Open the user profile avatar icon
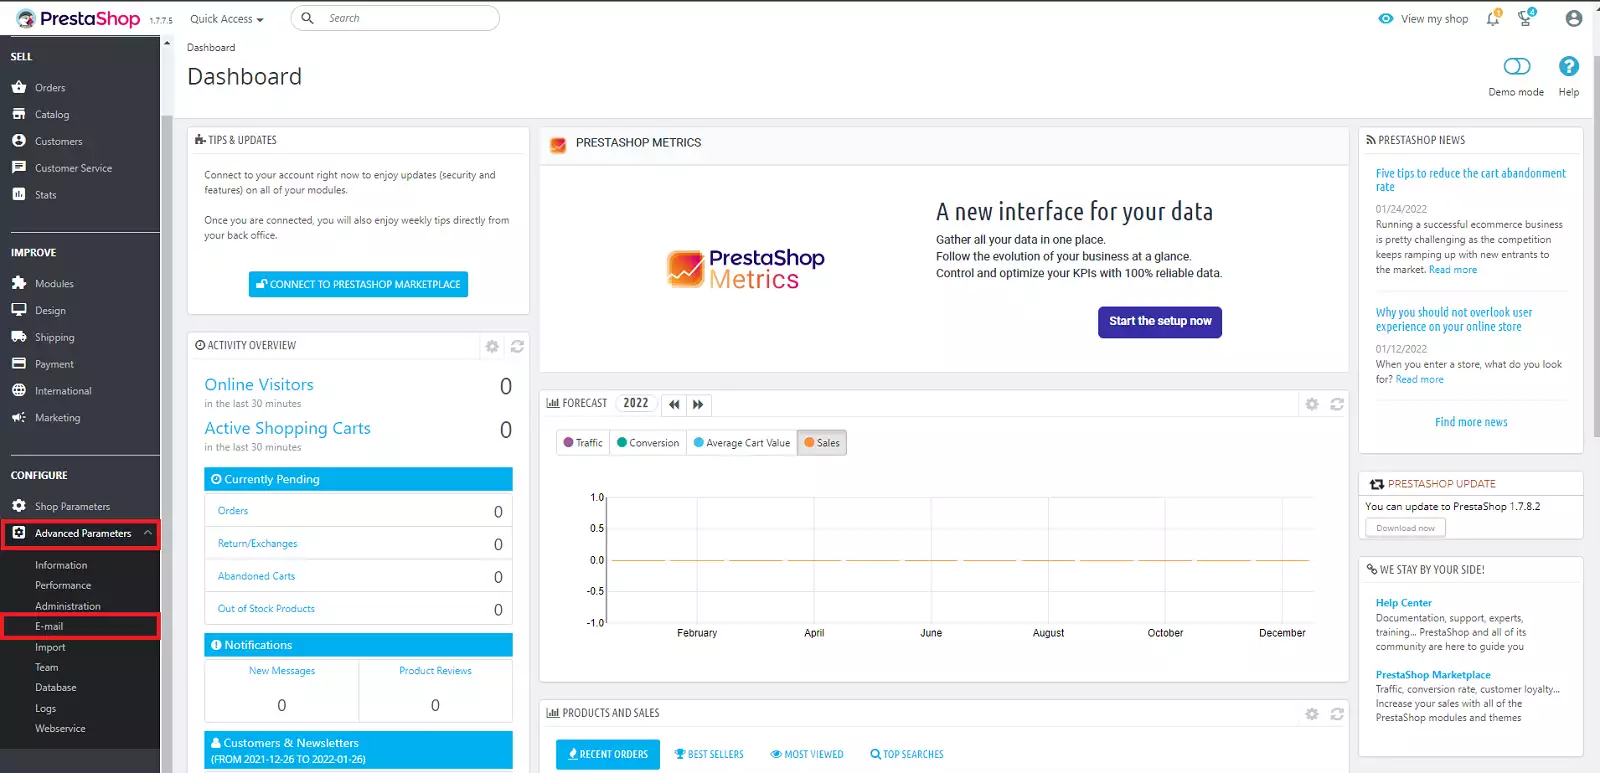Image resolution: width=1600 pixels, height=773 pixels. coord(1573,19)
